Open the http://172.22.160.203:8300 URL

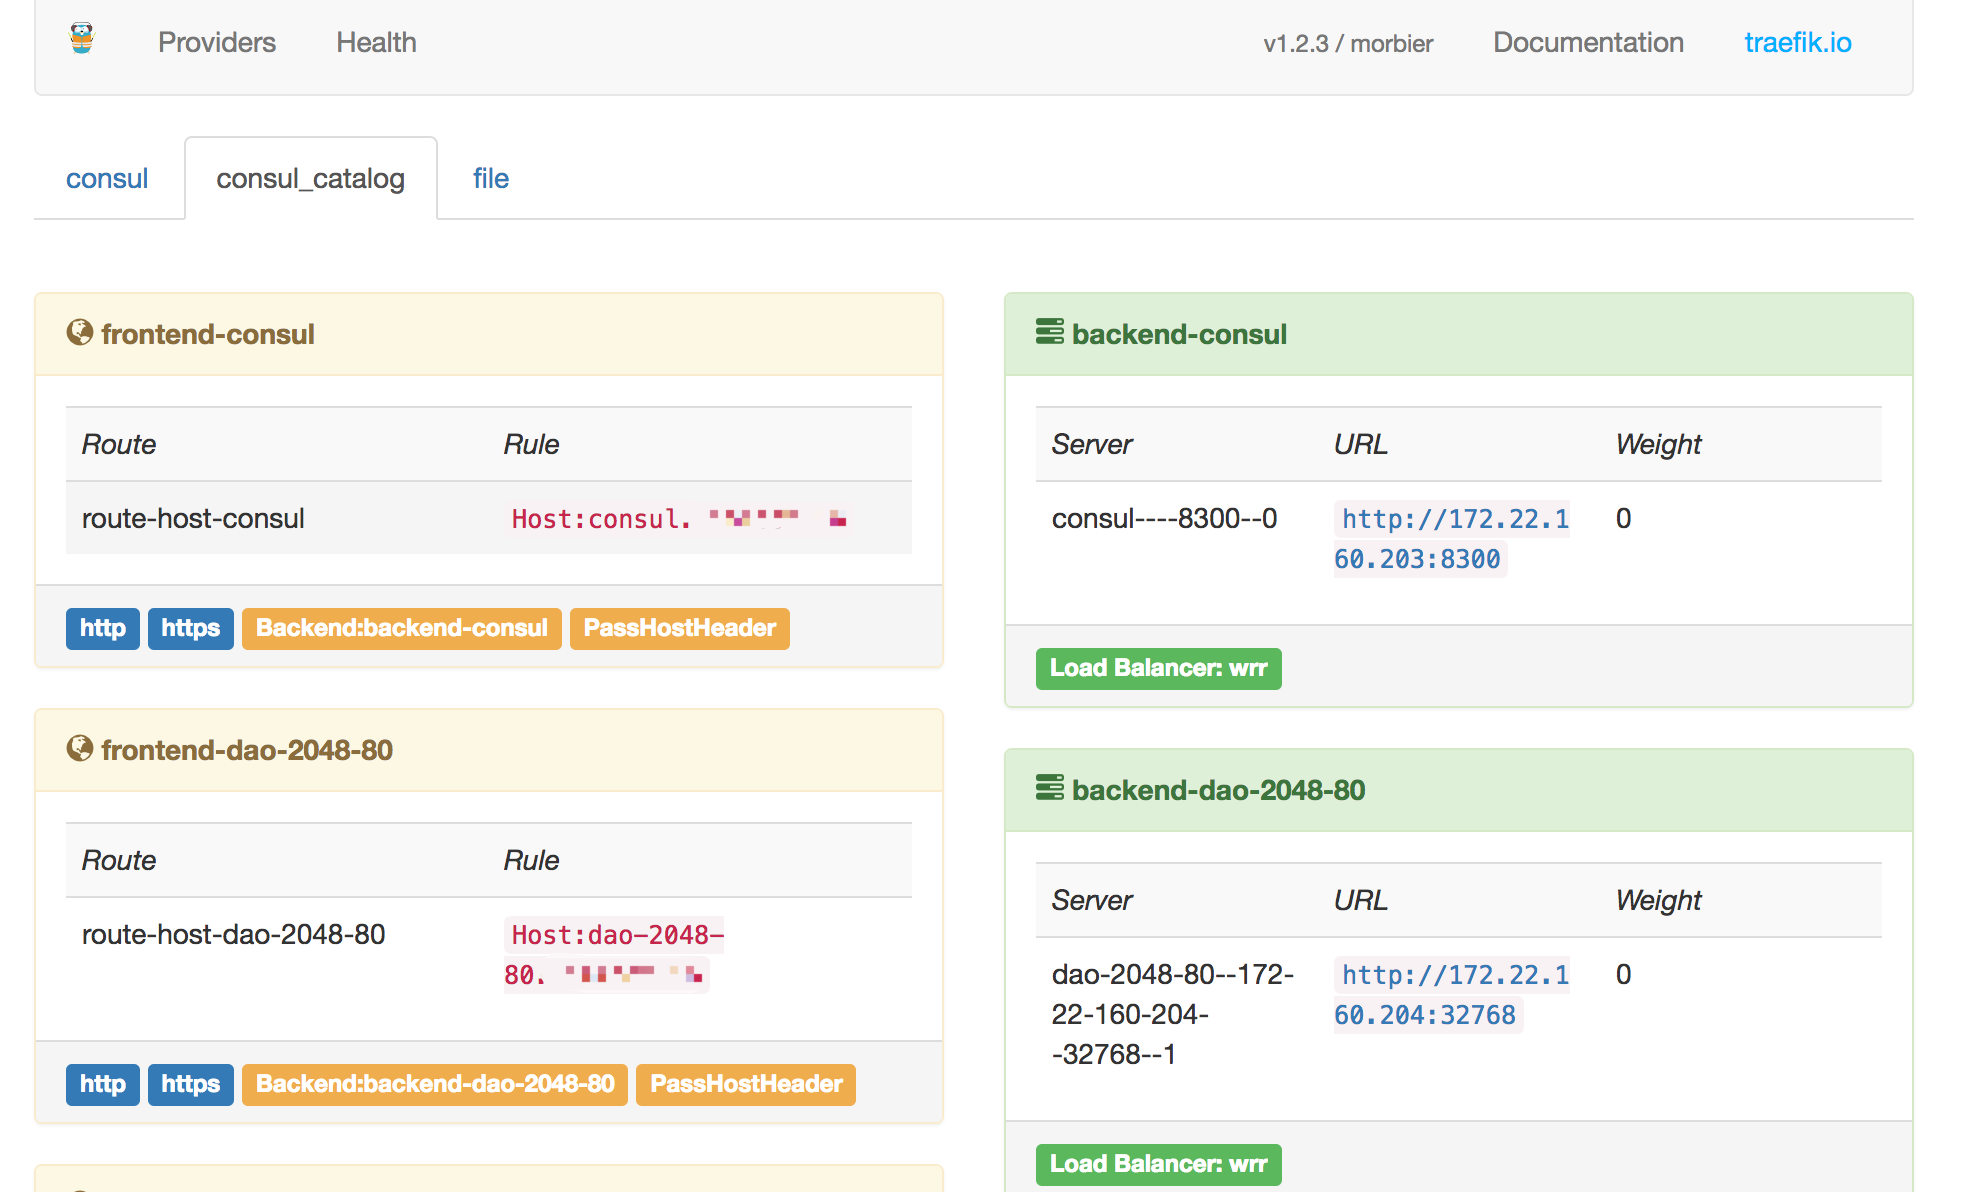[1452, 539]
